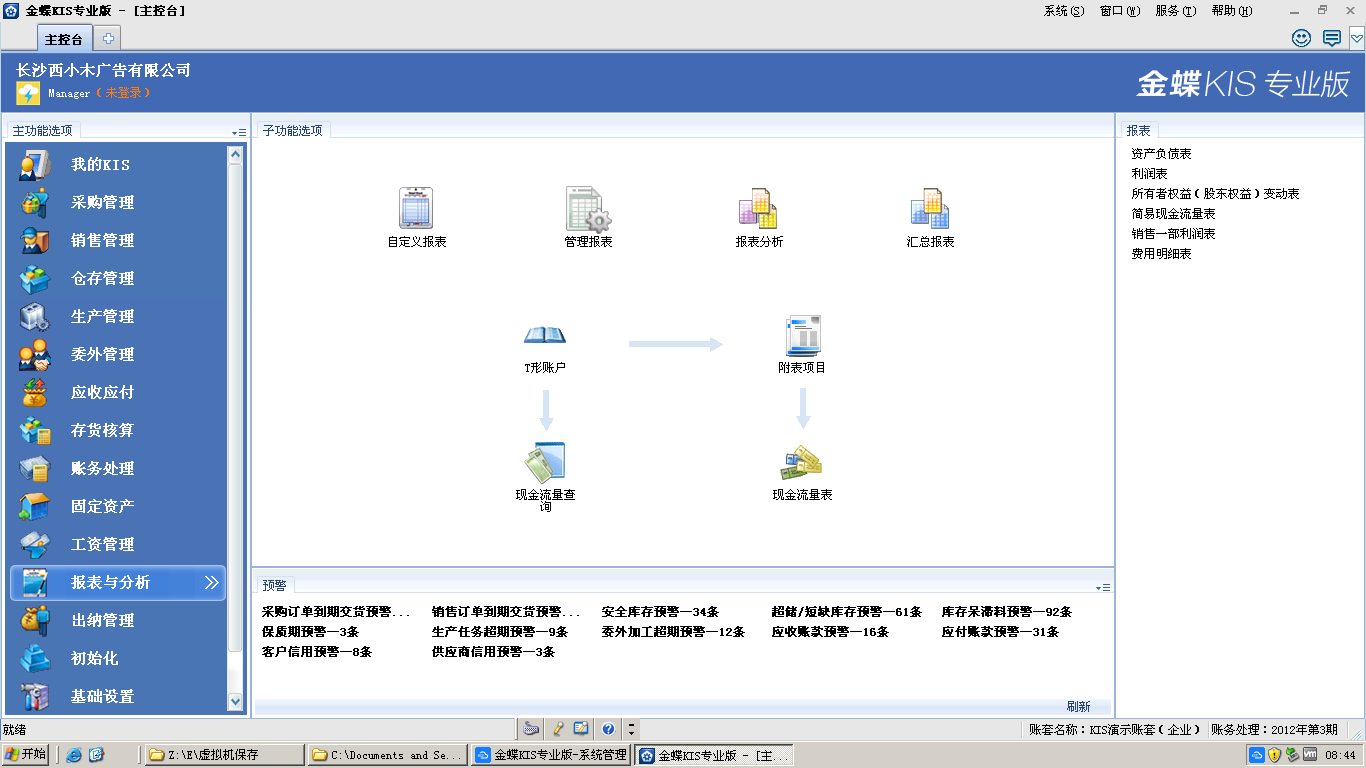Viewport: 1366px width, 768px height.
Task: Open 超储/短缺库存预警—61条 warning
Action: click(x=846, y=612)
